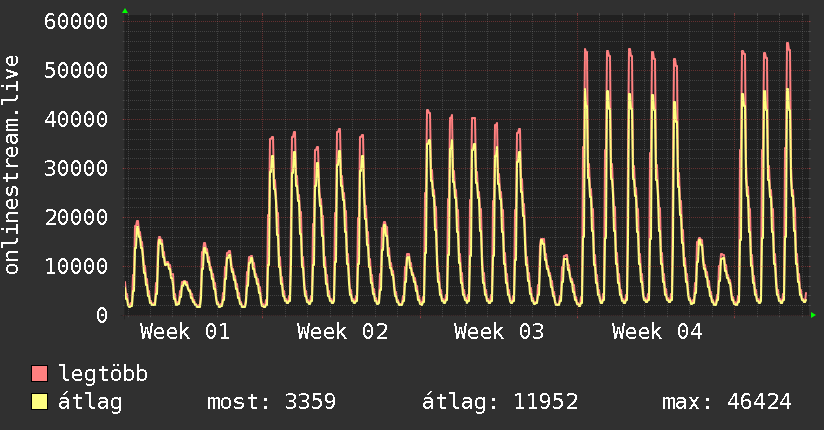
Task: Select the Week 04 axis label
Action: (x=657, y=332)
